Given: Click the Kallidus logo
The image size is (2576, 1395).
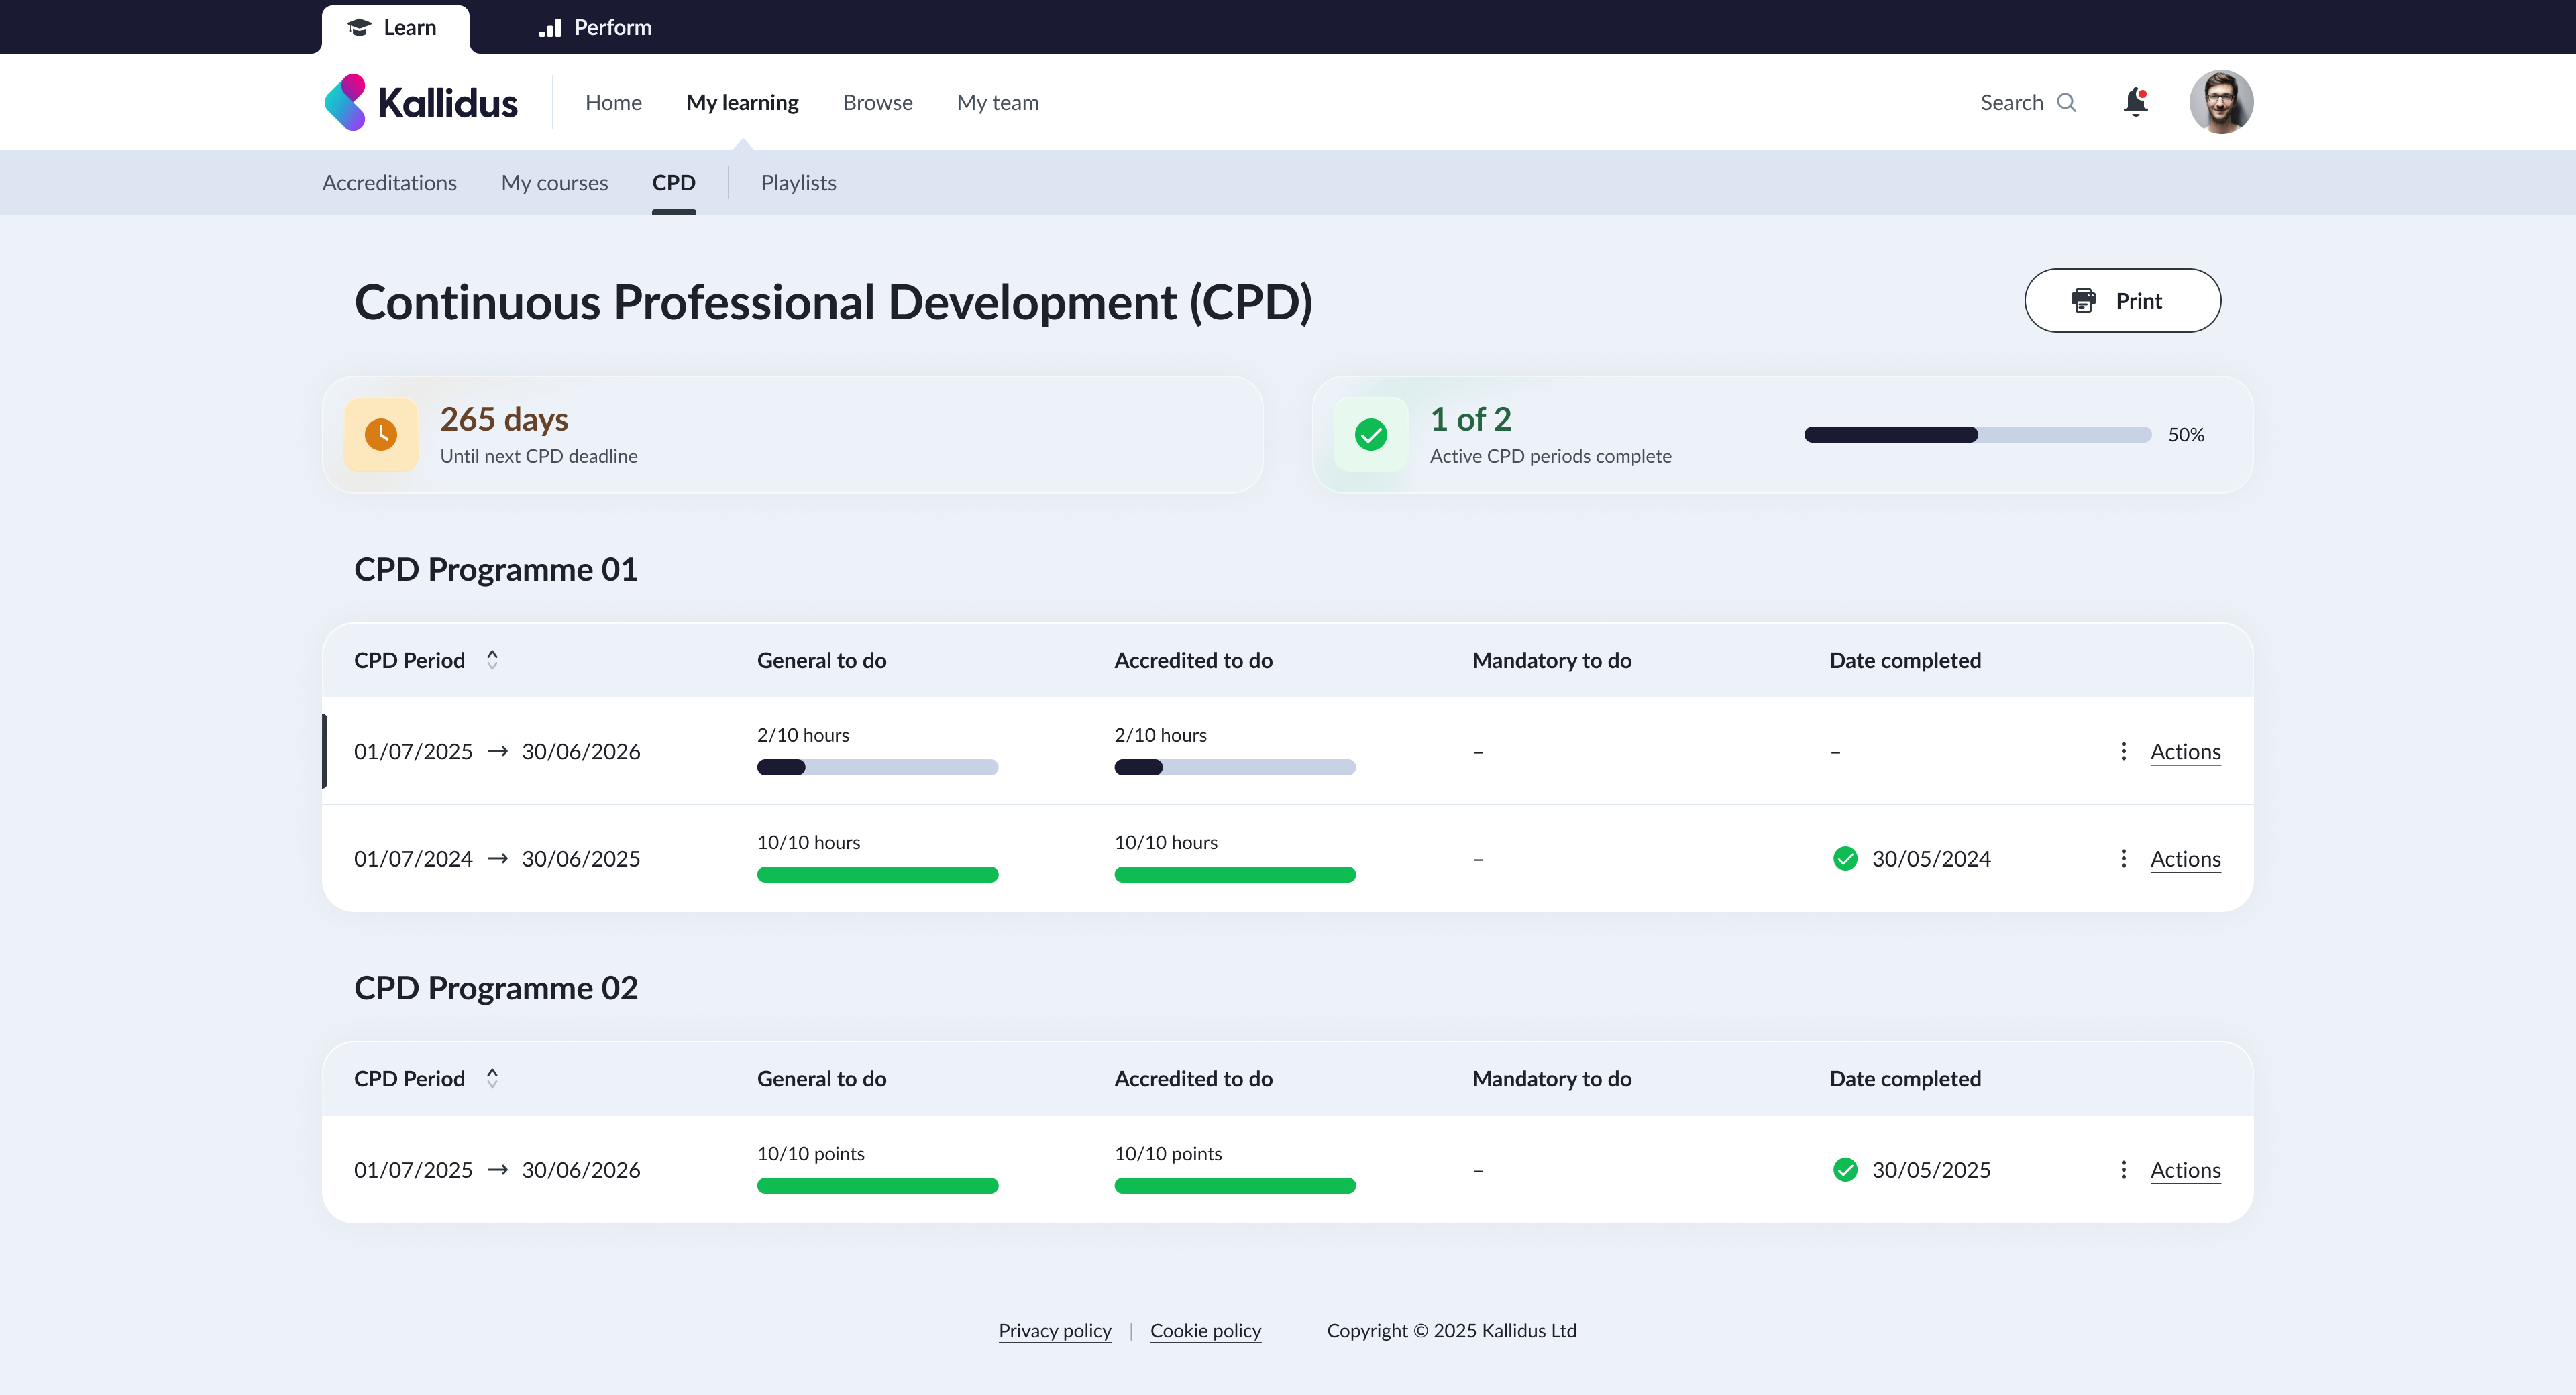Looking at the screenshot, I should tap(421, 102).
